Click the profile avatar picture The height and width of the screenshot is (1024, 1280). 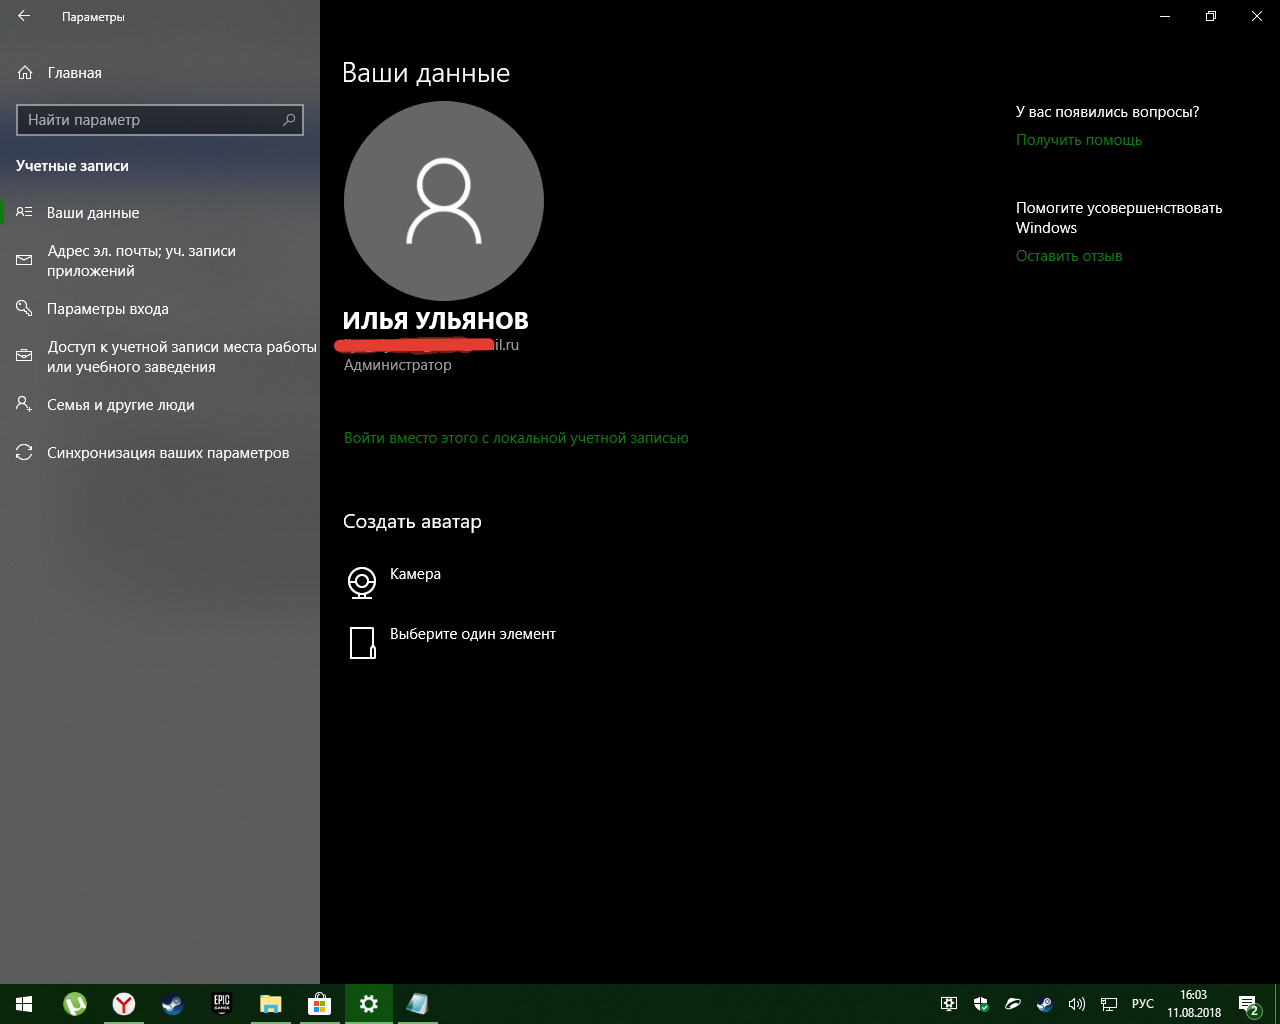pyautogui.click(x=443, y=201)
